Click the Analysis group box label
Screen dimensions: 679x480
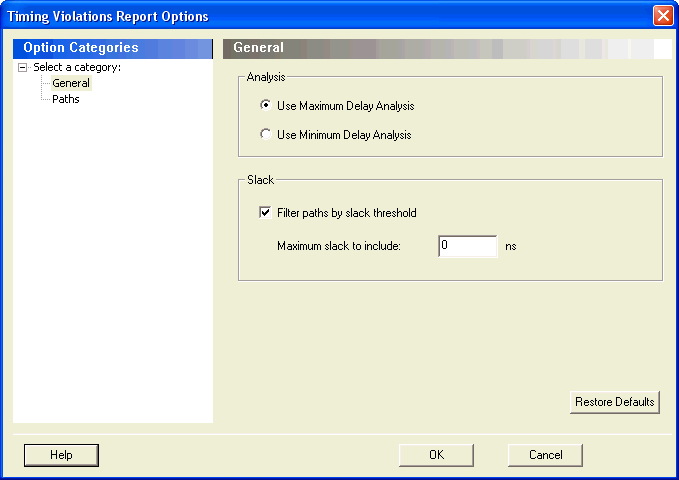tap(266, 77)
